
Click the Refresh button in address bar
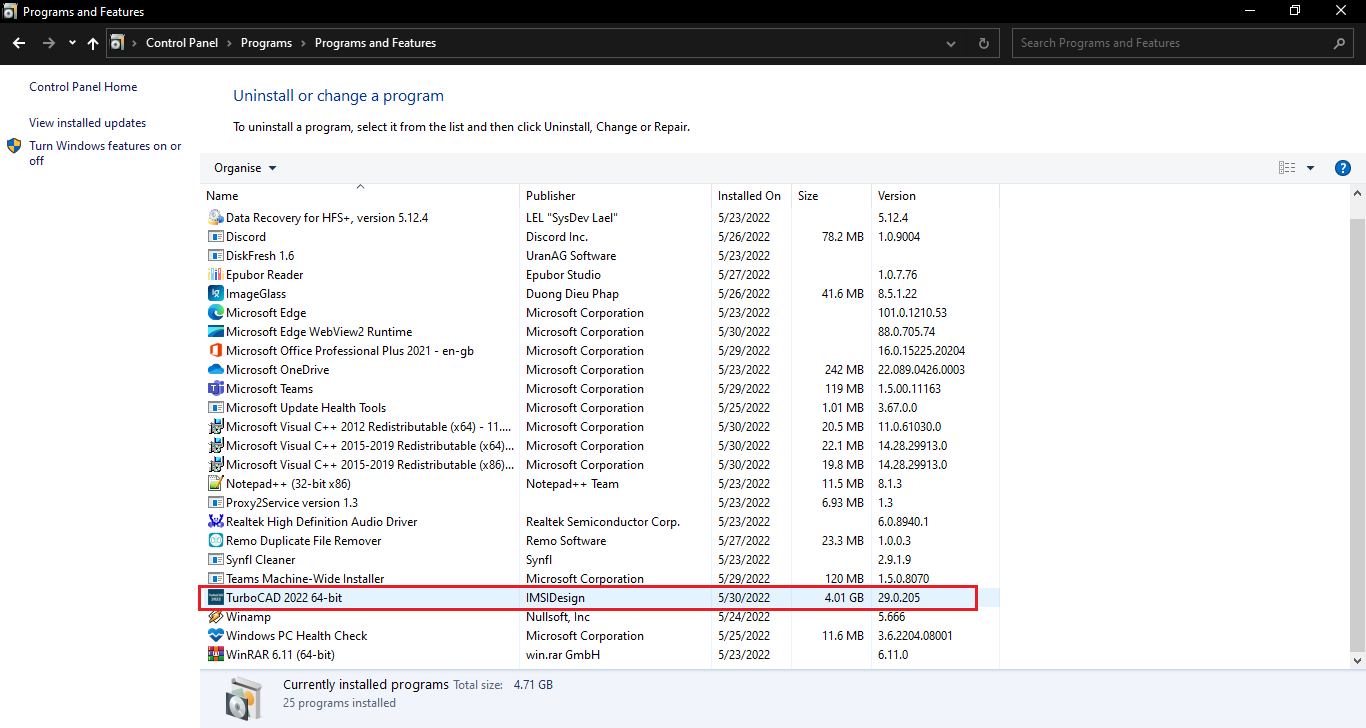point(984,43)
